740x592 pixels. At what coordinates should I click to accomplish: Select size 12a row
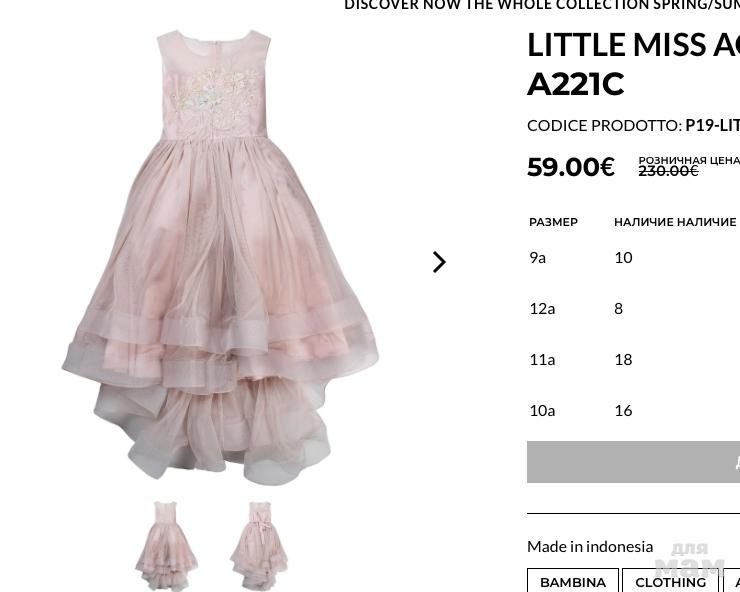633,309
